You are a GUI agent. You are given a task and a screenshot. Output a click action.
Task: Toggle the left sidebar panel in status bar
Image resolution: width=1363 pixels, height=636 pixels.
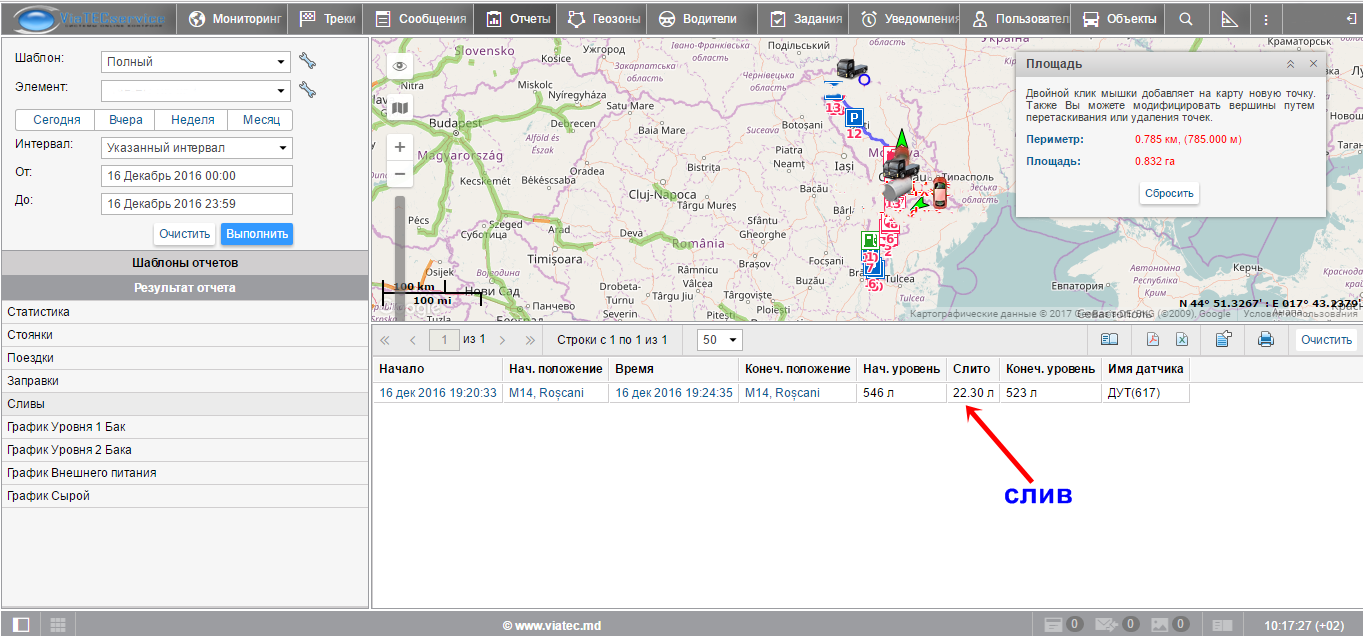(21, 625)
